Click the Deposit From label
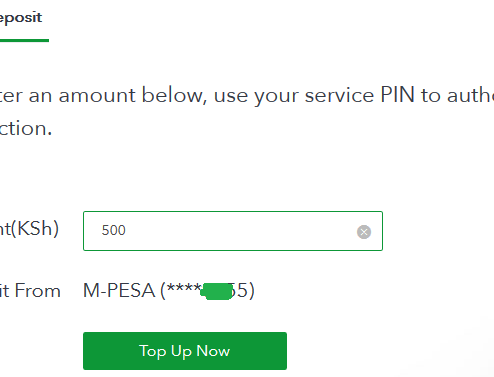The height and width of the screenshot is (377, 494). (30, 291)
